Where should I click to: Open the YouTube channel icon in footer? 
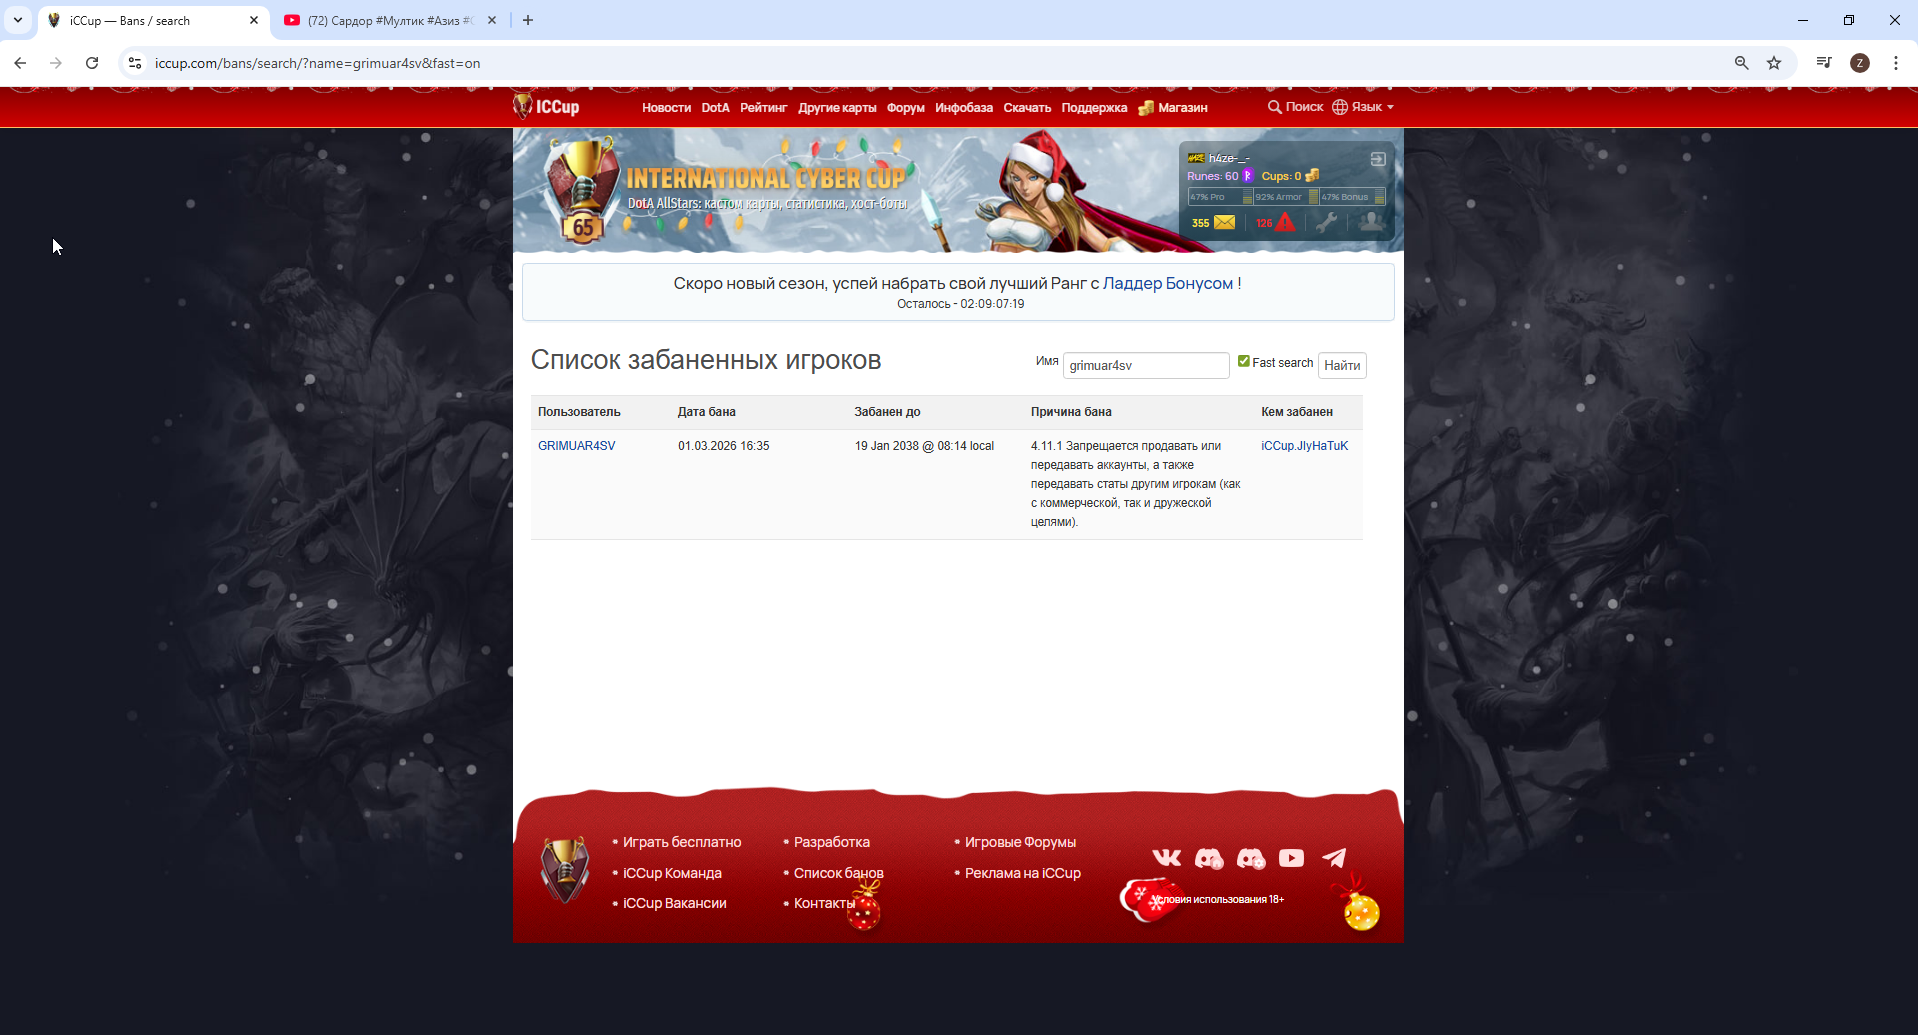[1291, 858]
